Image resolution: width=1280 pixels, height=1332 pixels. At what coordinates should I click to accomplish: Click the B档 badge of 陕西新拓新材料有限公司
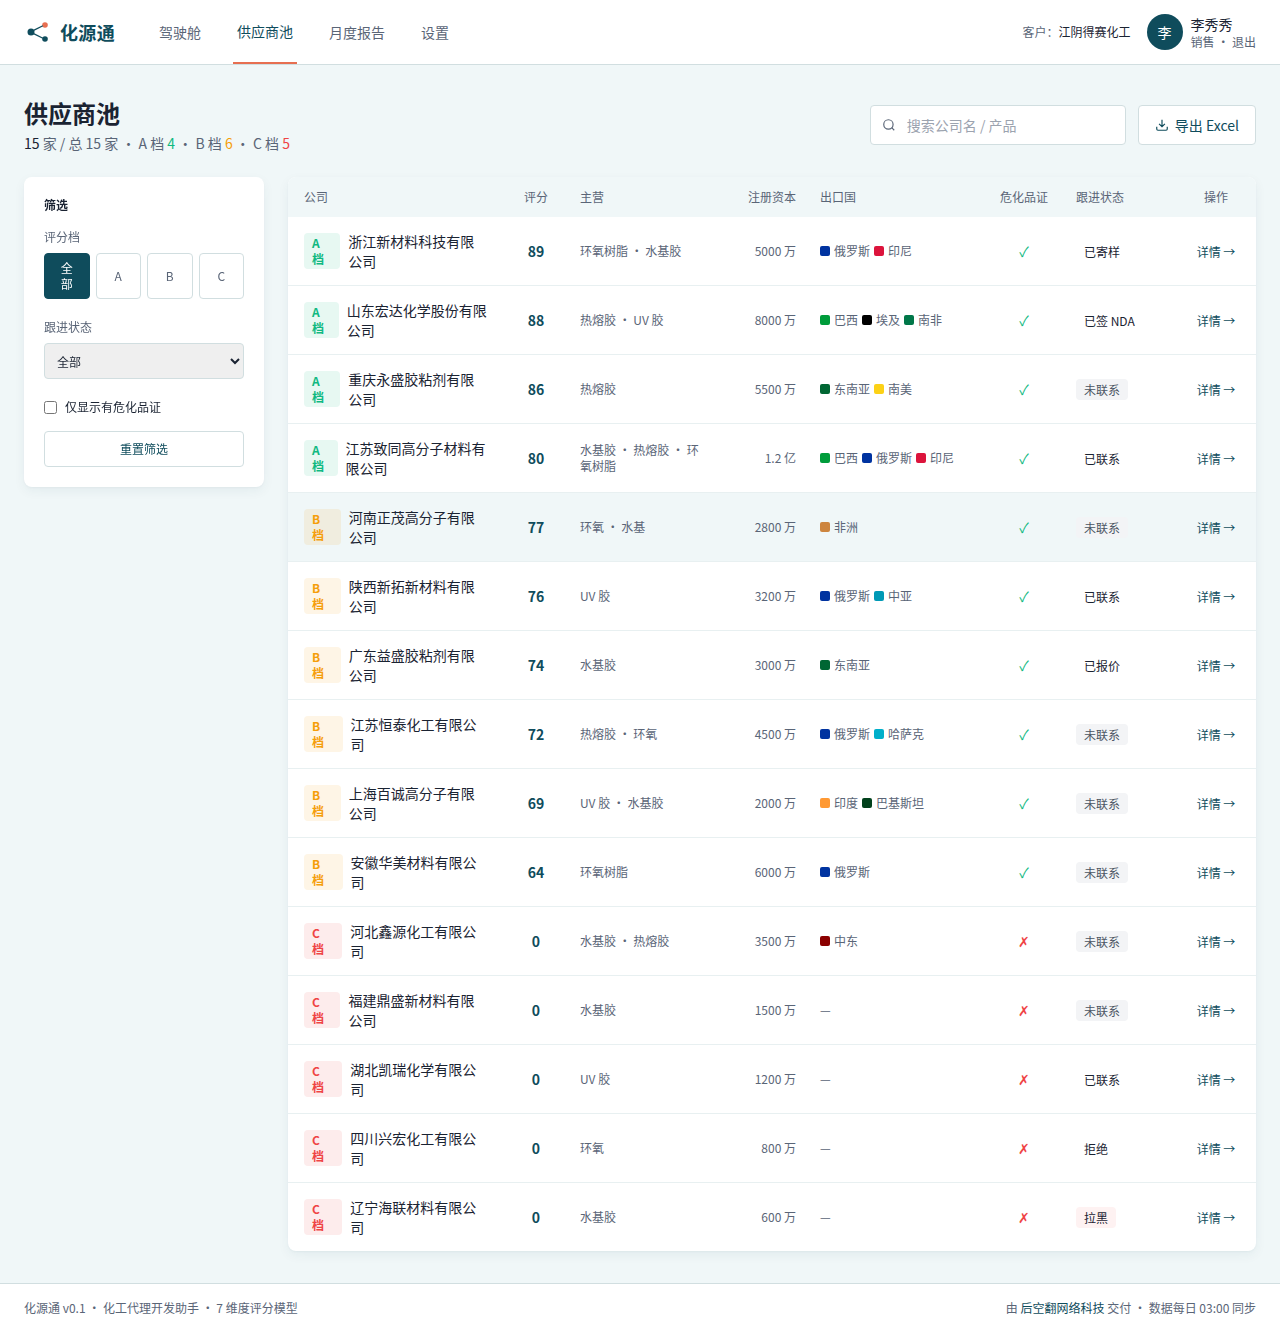pyautogui.click(x=322, y=596)
